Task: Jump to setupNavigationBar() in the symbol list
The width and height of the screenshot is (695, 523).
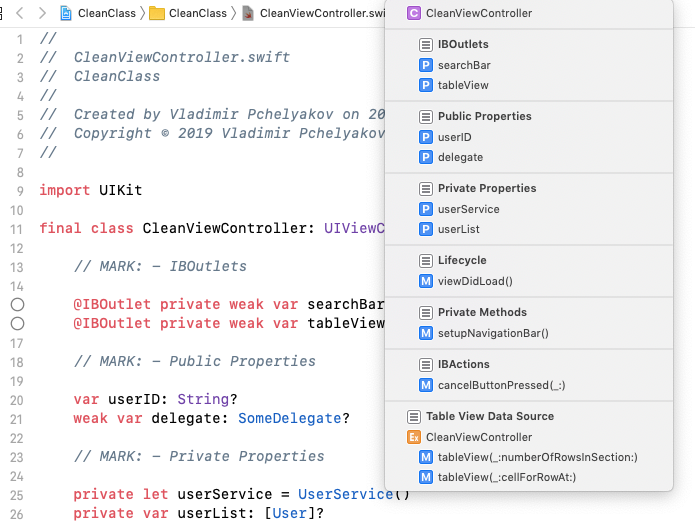Action: (493, 333)
